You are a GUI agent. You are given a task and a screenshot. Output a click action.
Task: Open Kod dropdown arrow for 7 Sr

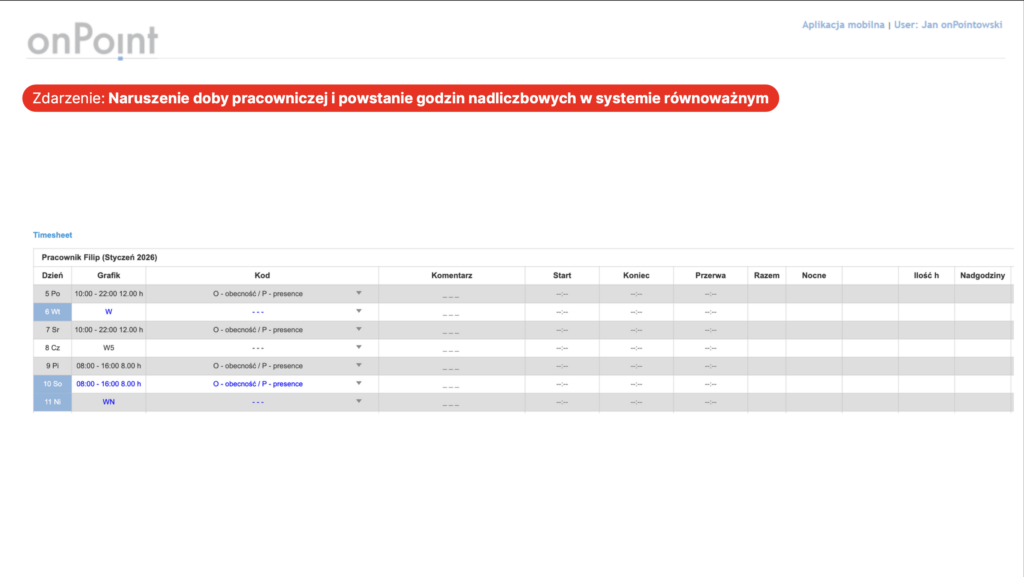[x=359, y=329]
